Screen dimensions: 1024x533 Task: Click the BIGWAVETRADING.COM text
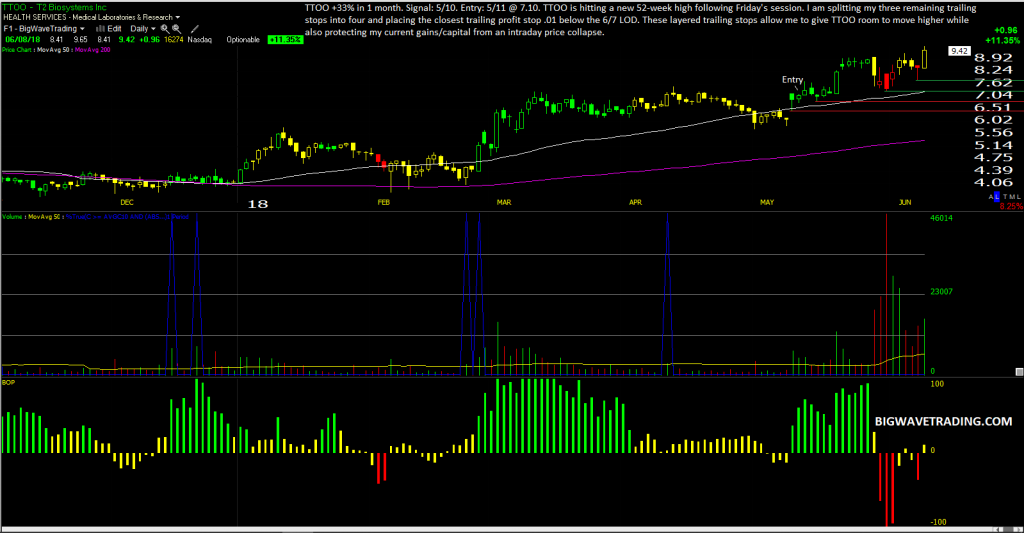[943, 421]
